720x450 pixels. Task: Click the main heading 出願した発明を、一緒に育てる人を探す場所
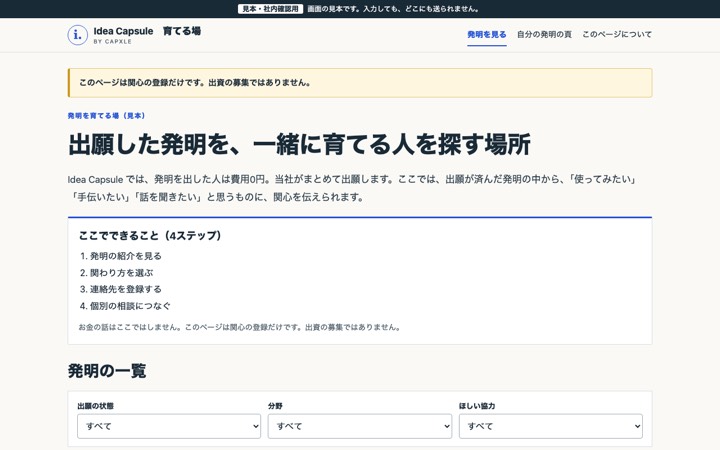coord(299,144)
